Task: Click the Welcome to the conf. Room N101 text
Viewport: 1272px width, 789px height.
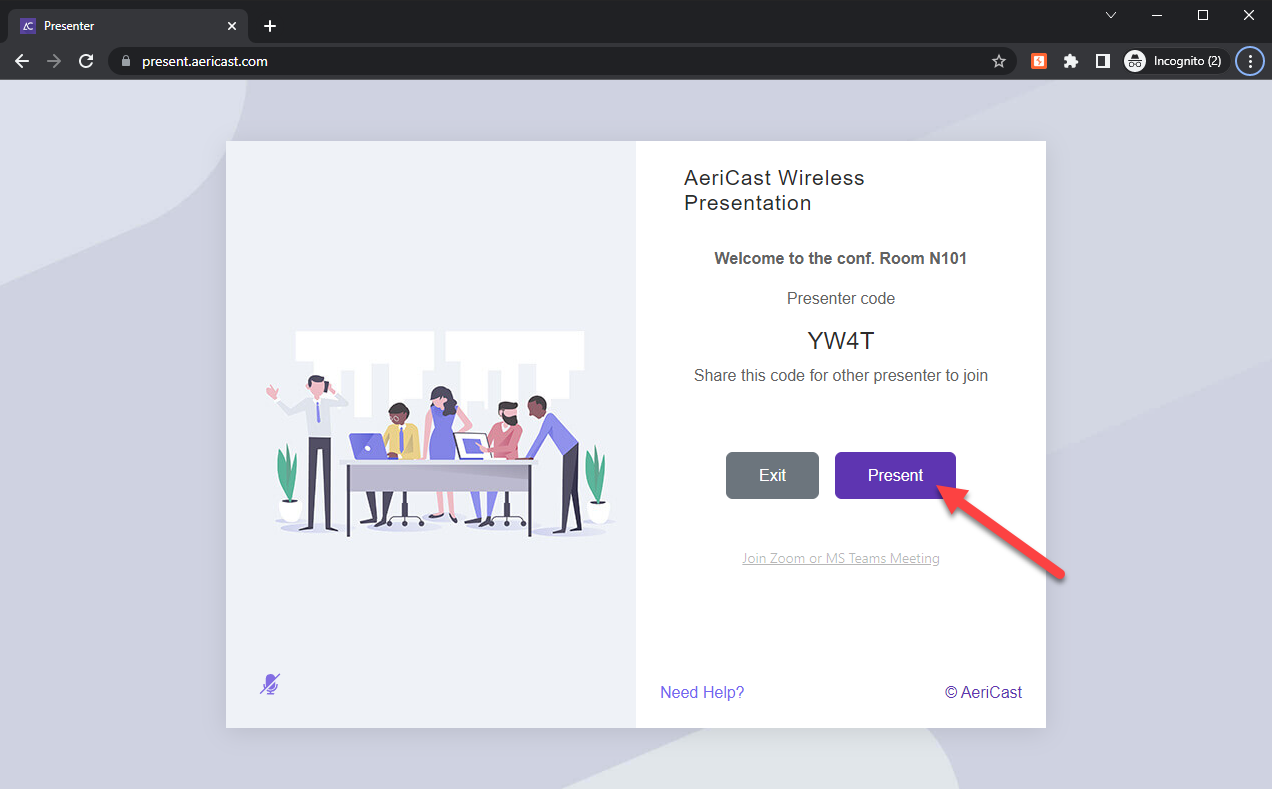Action: click(840, 258)
